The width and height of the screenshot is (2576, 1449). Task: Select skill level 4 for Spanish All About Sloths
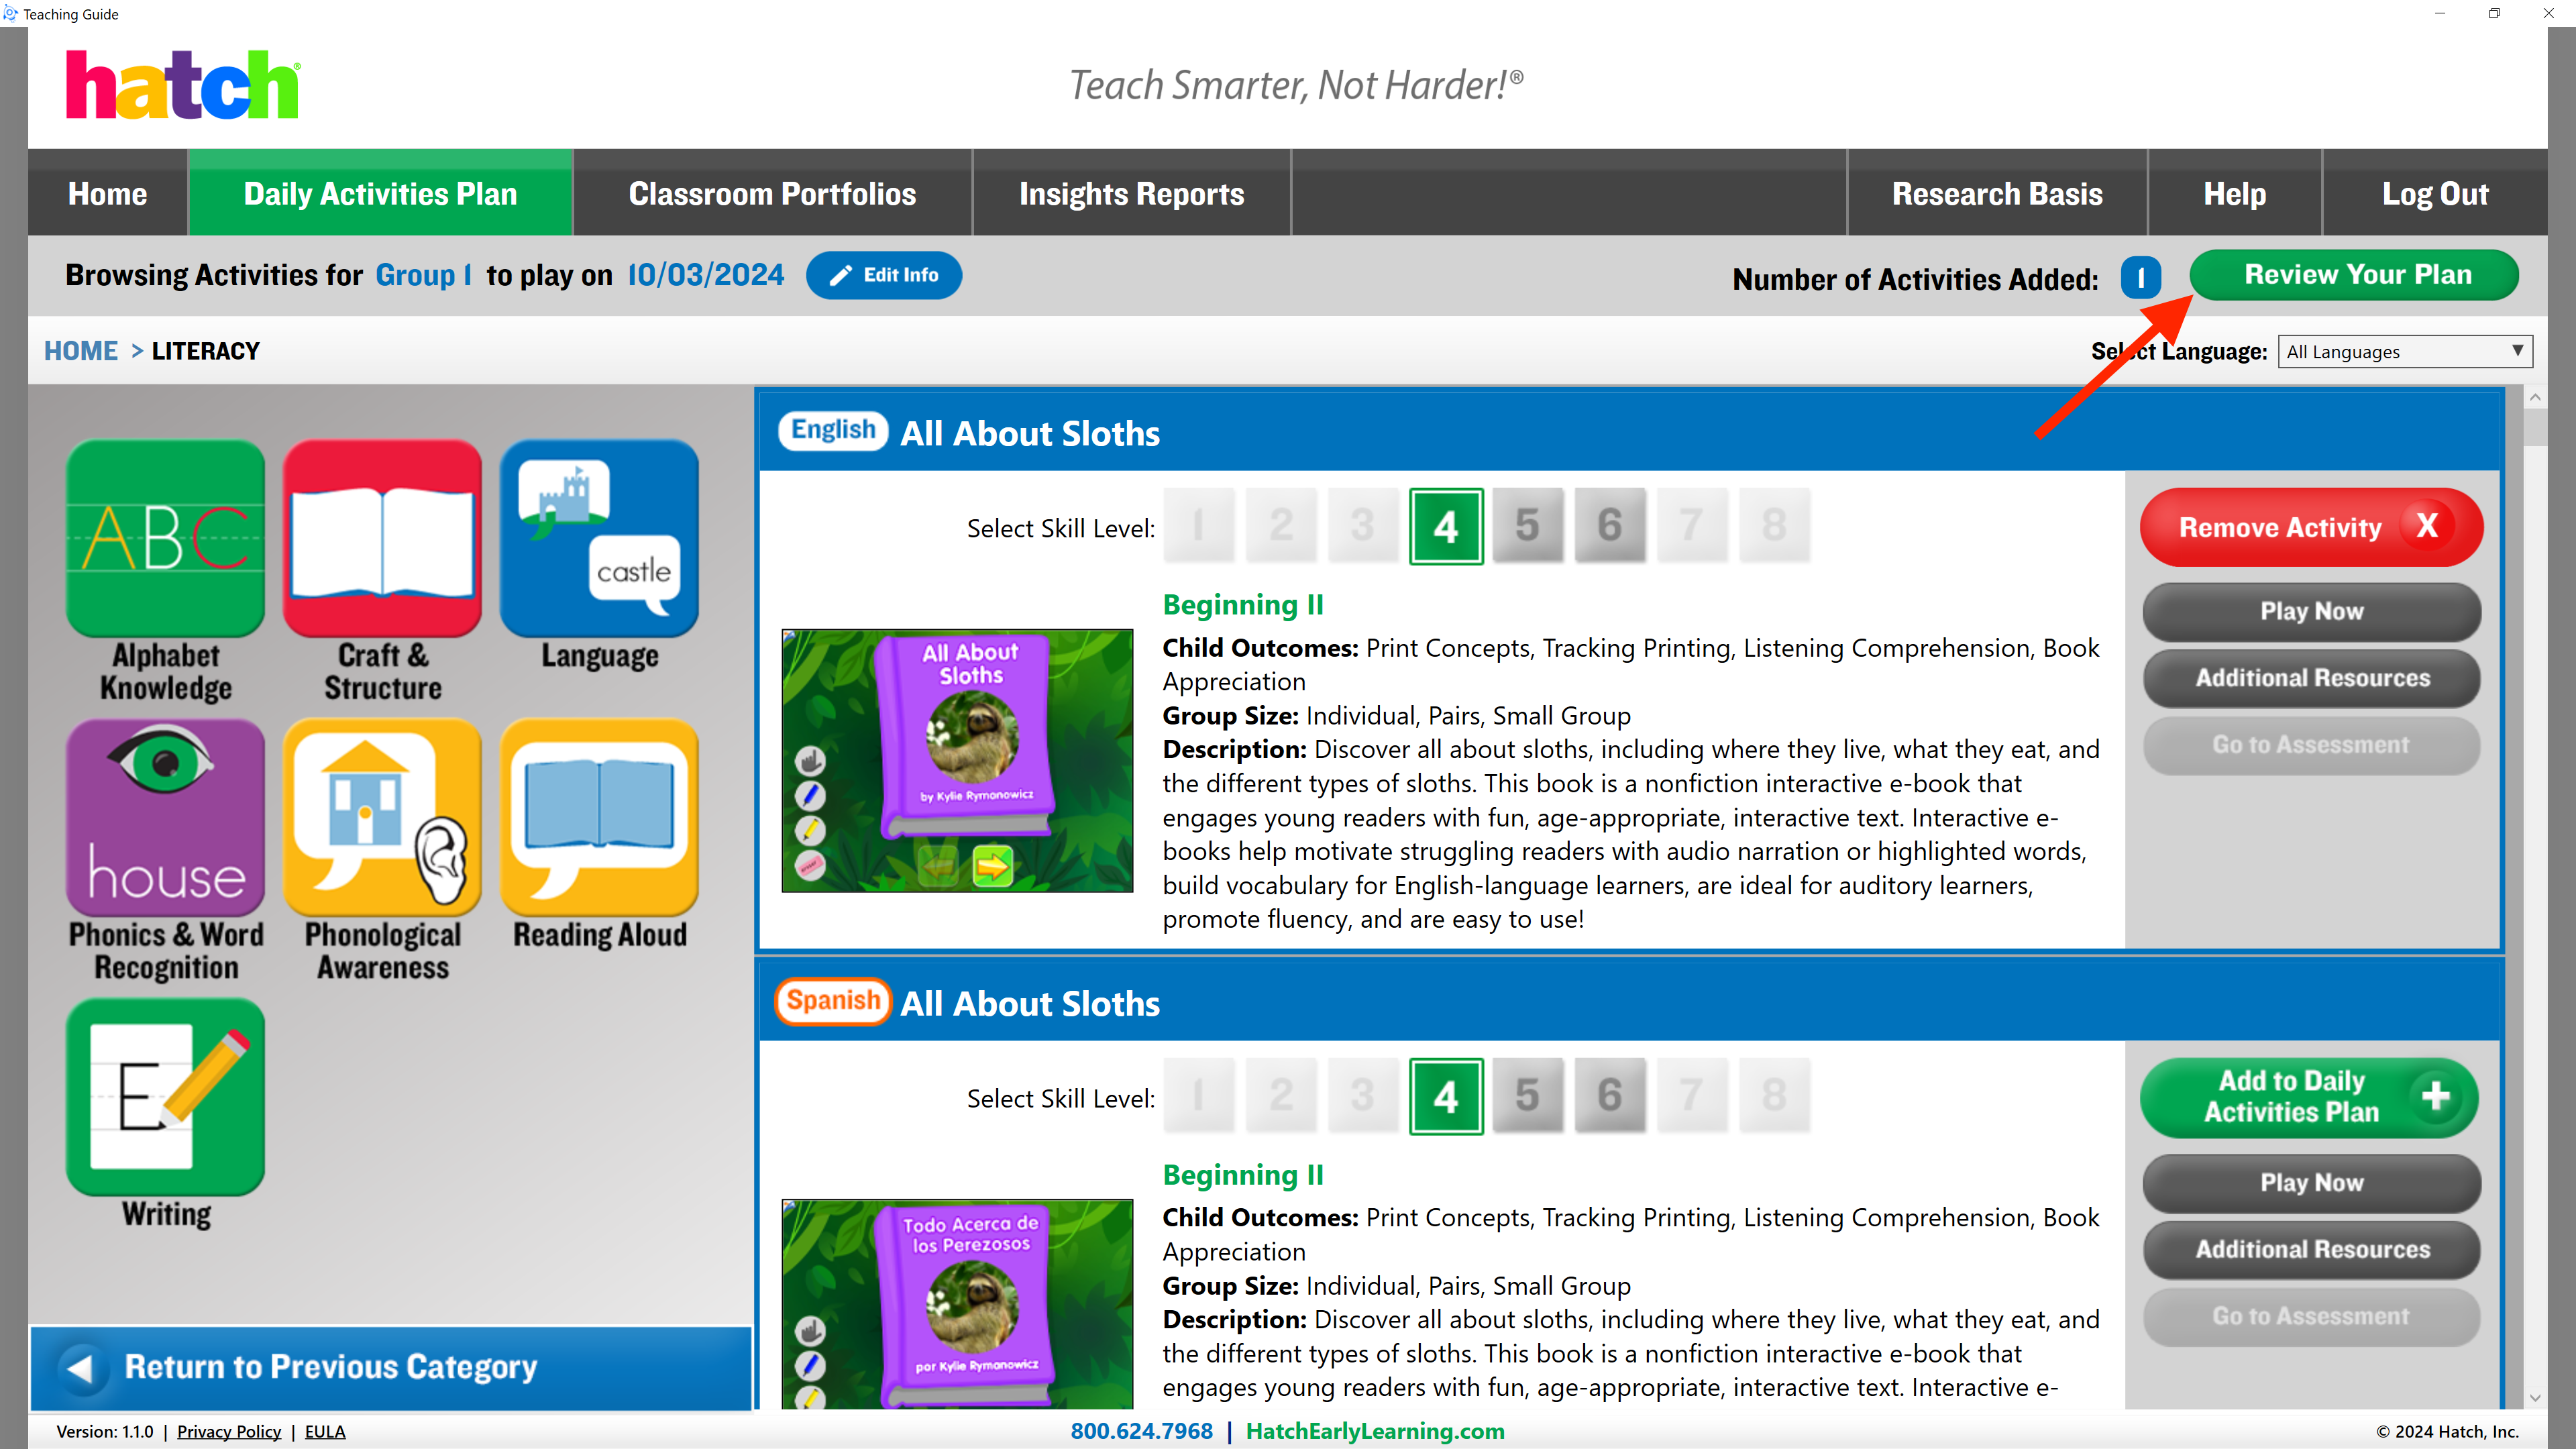(1446, 1096)
